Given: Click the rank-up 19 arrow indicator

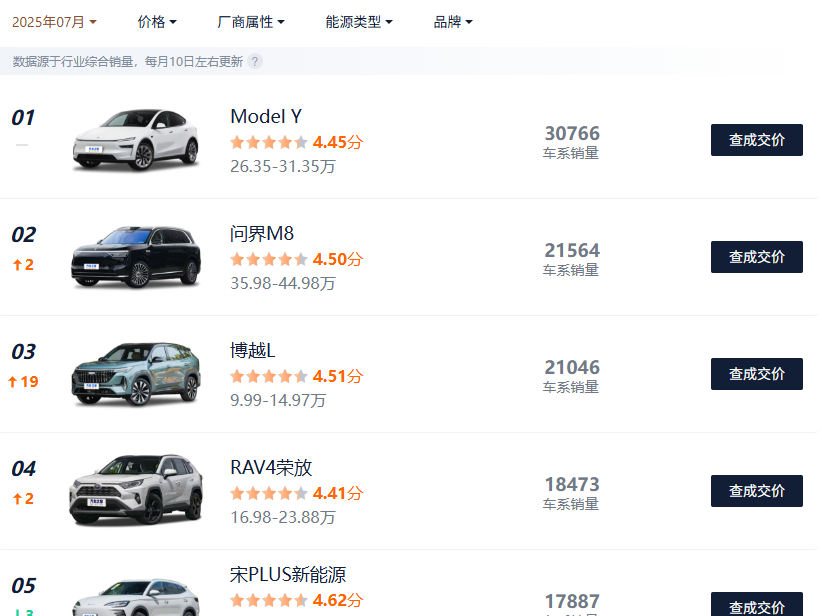Looking at the screenshot, I should (x=23, y=382).
